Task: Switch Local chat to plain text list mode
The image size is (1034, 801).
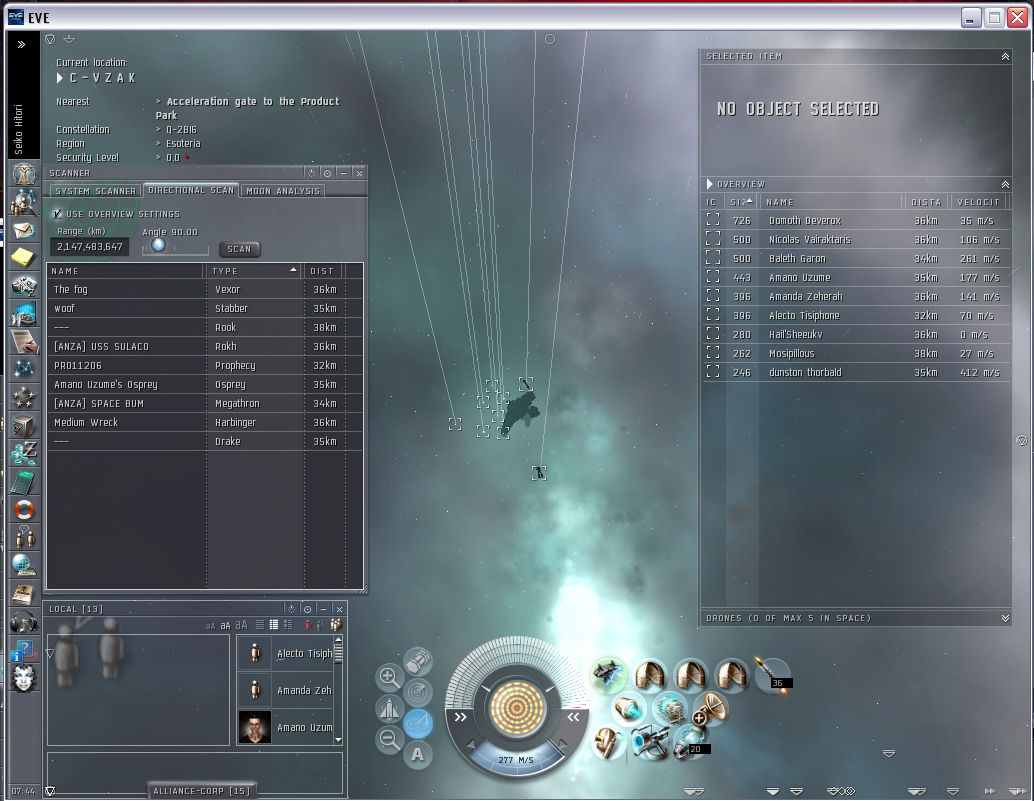Action: tap(259, 625)
